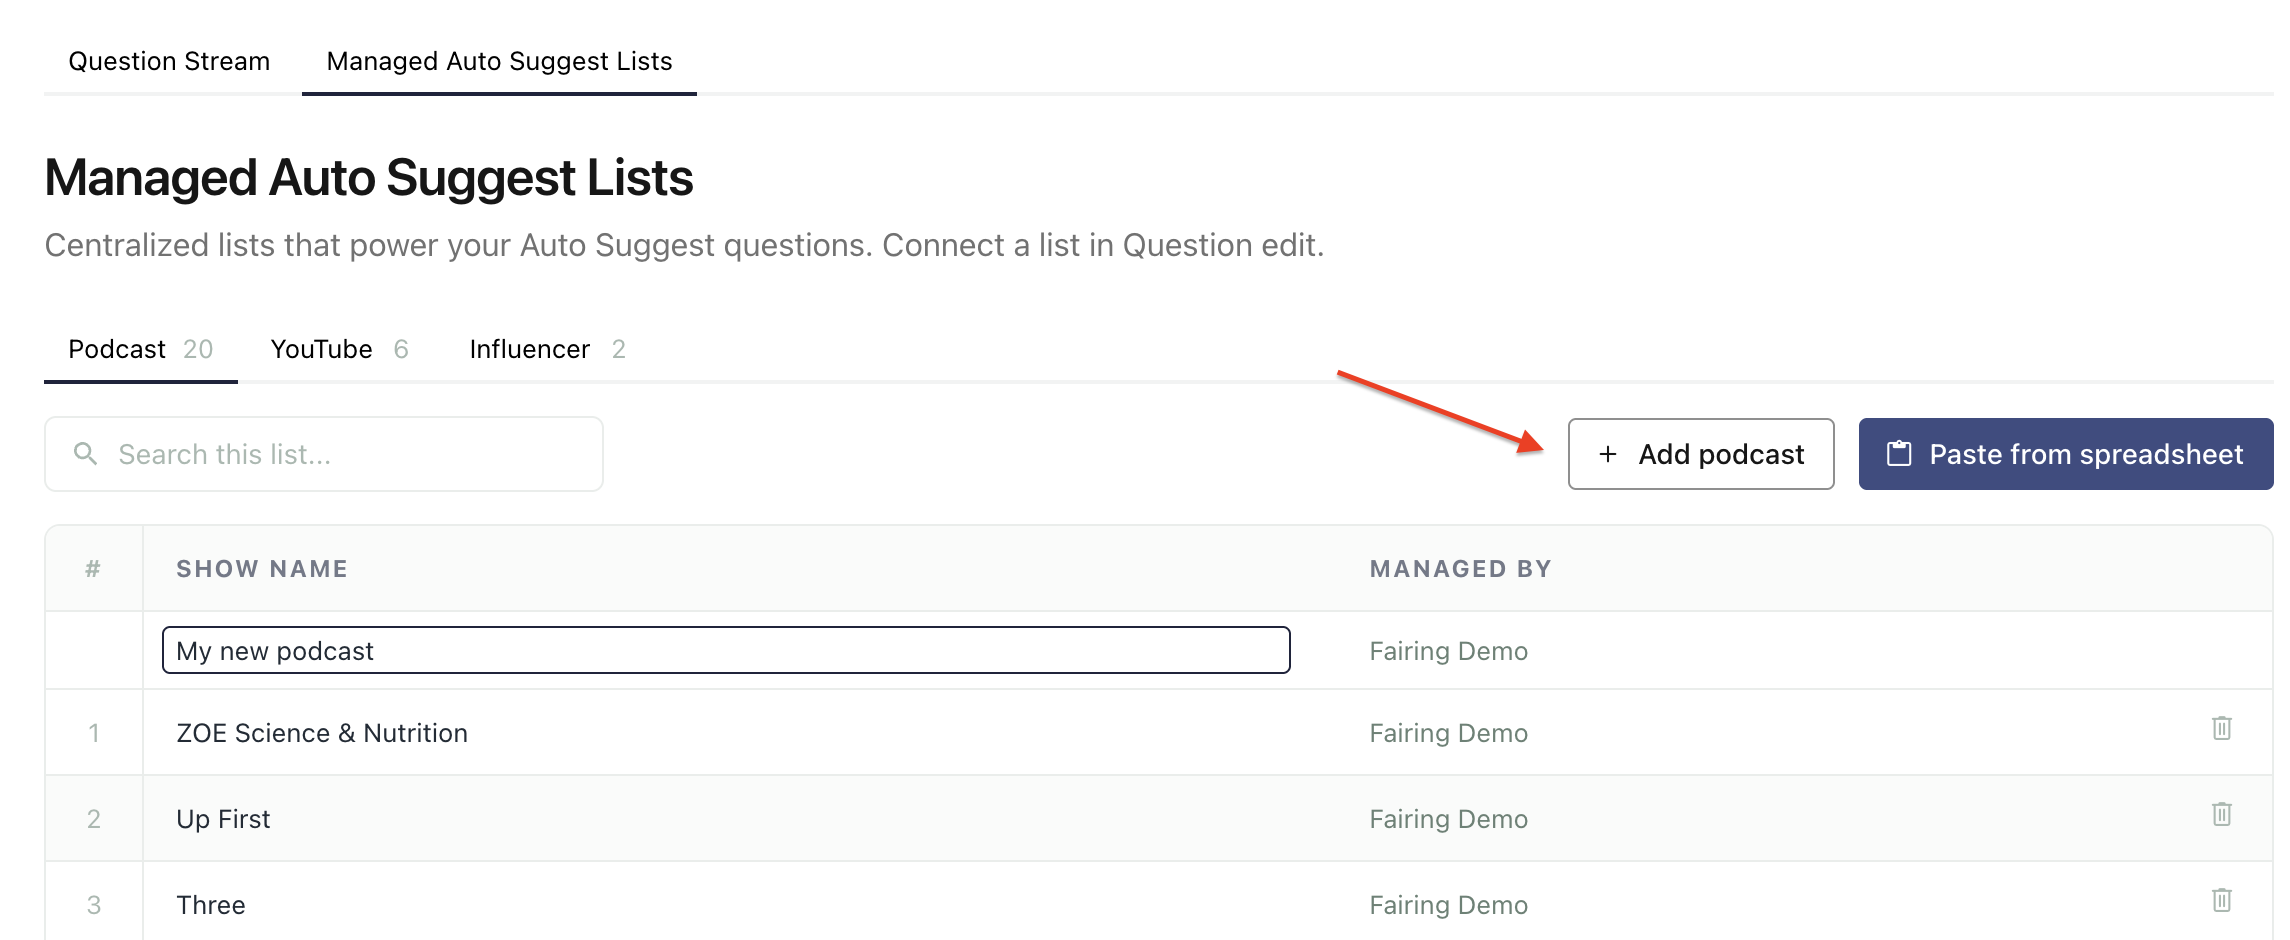
Task: Focus the Search this list field
Action: [x=324, y=454]
